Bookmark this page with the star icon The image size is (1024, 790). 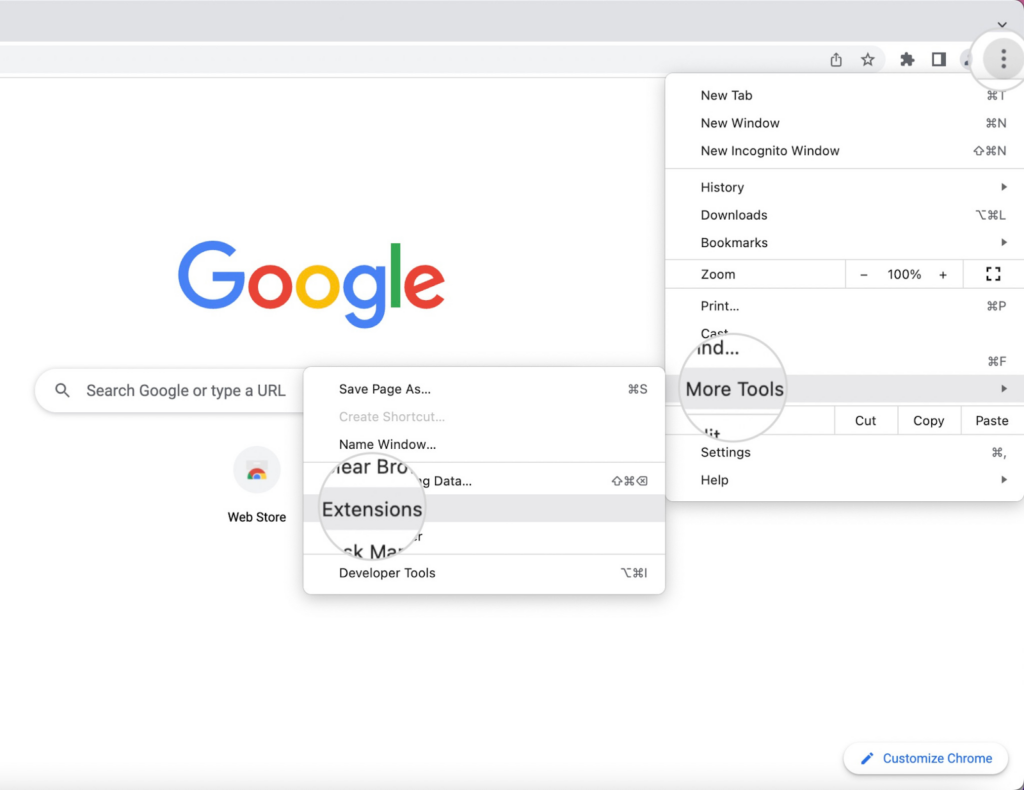pos(868,59)
